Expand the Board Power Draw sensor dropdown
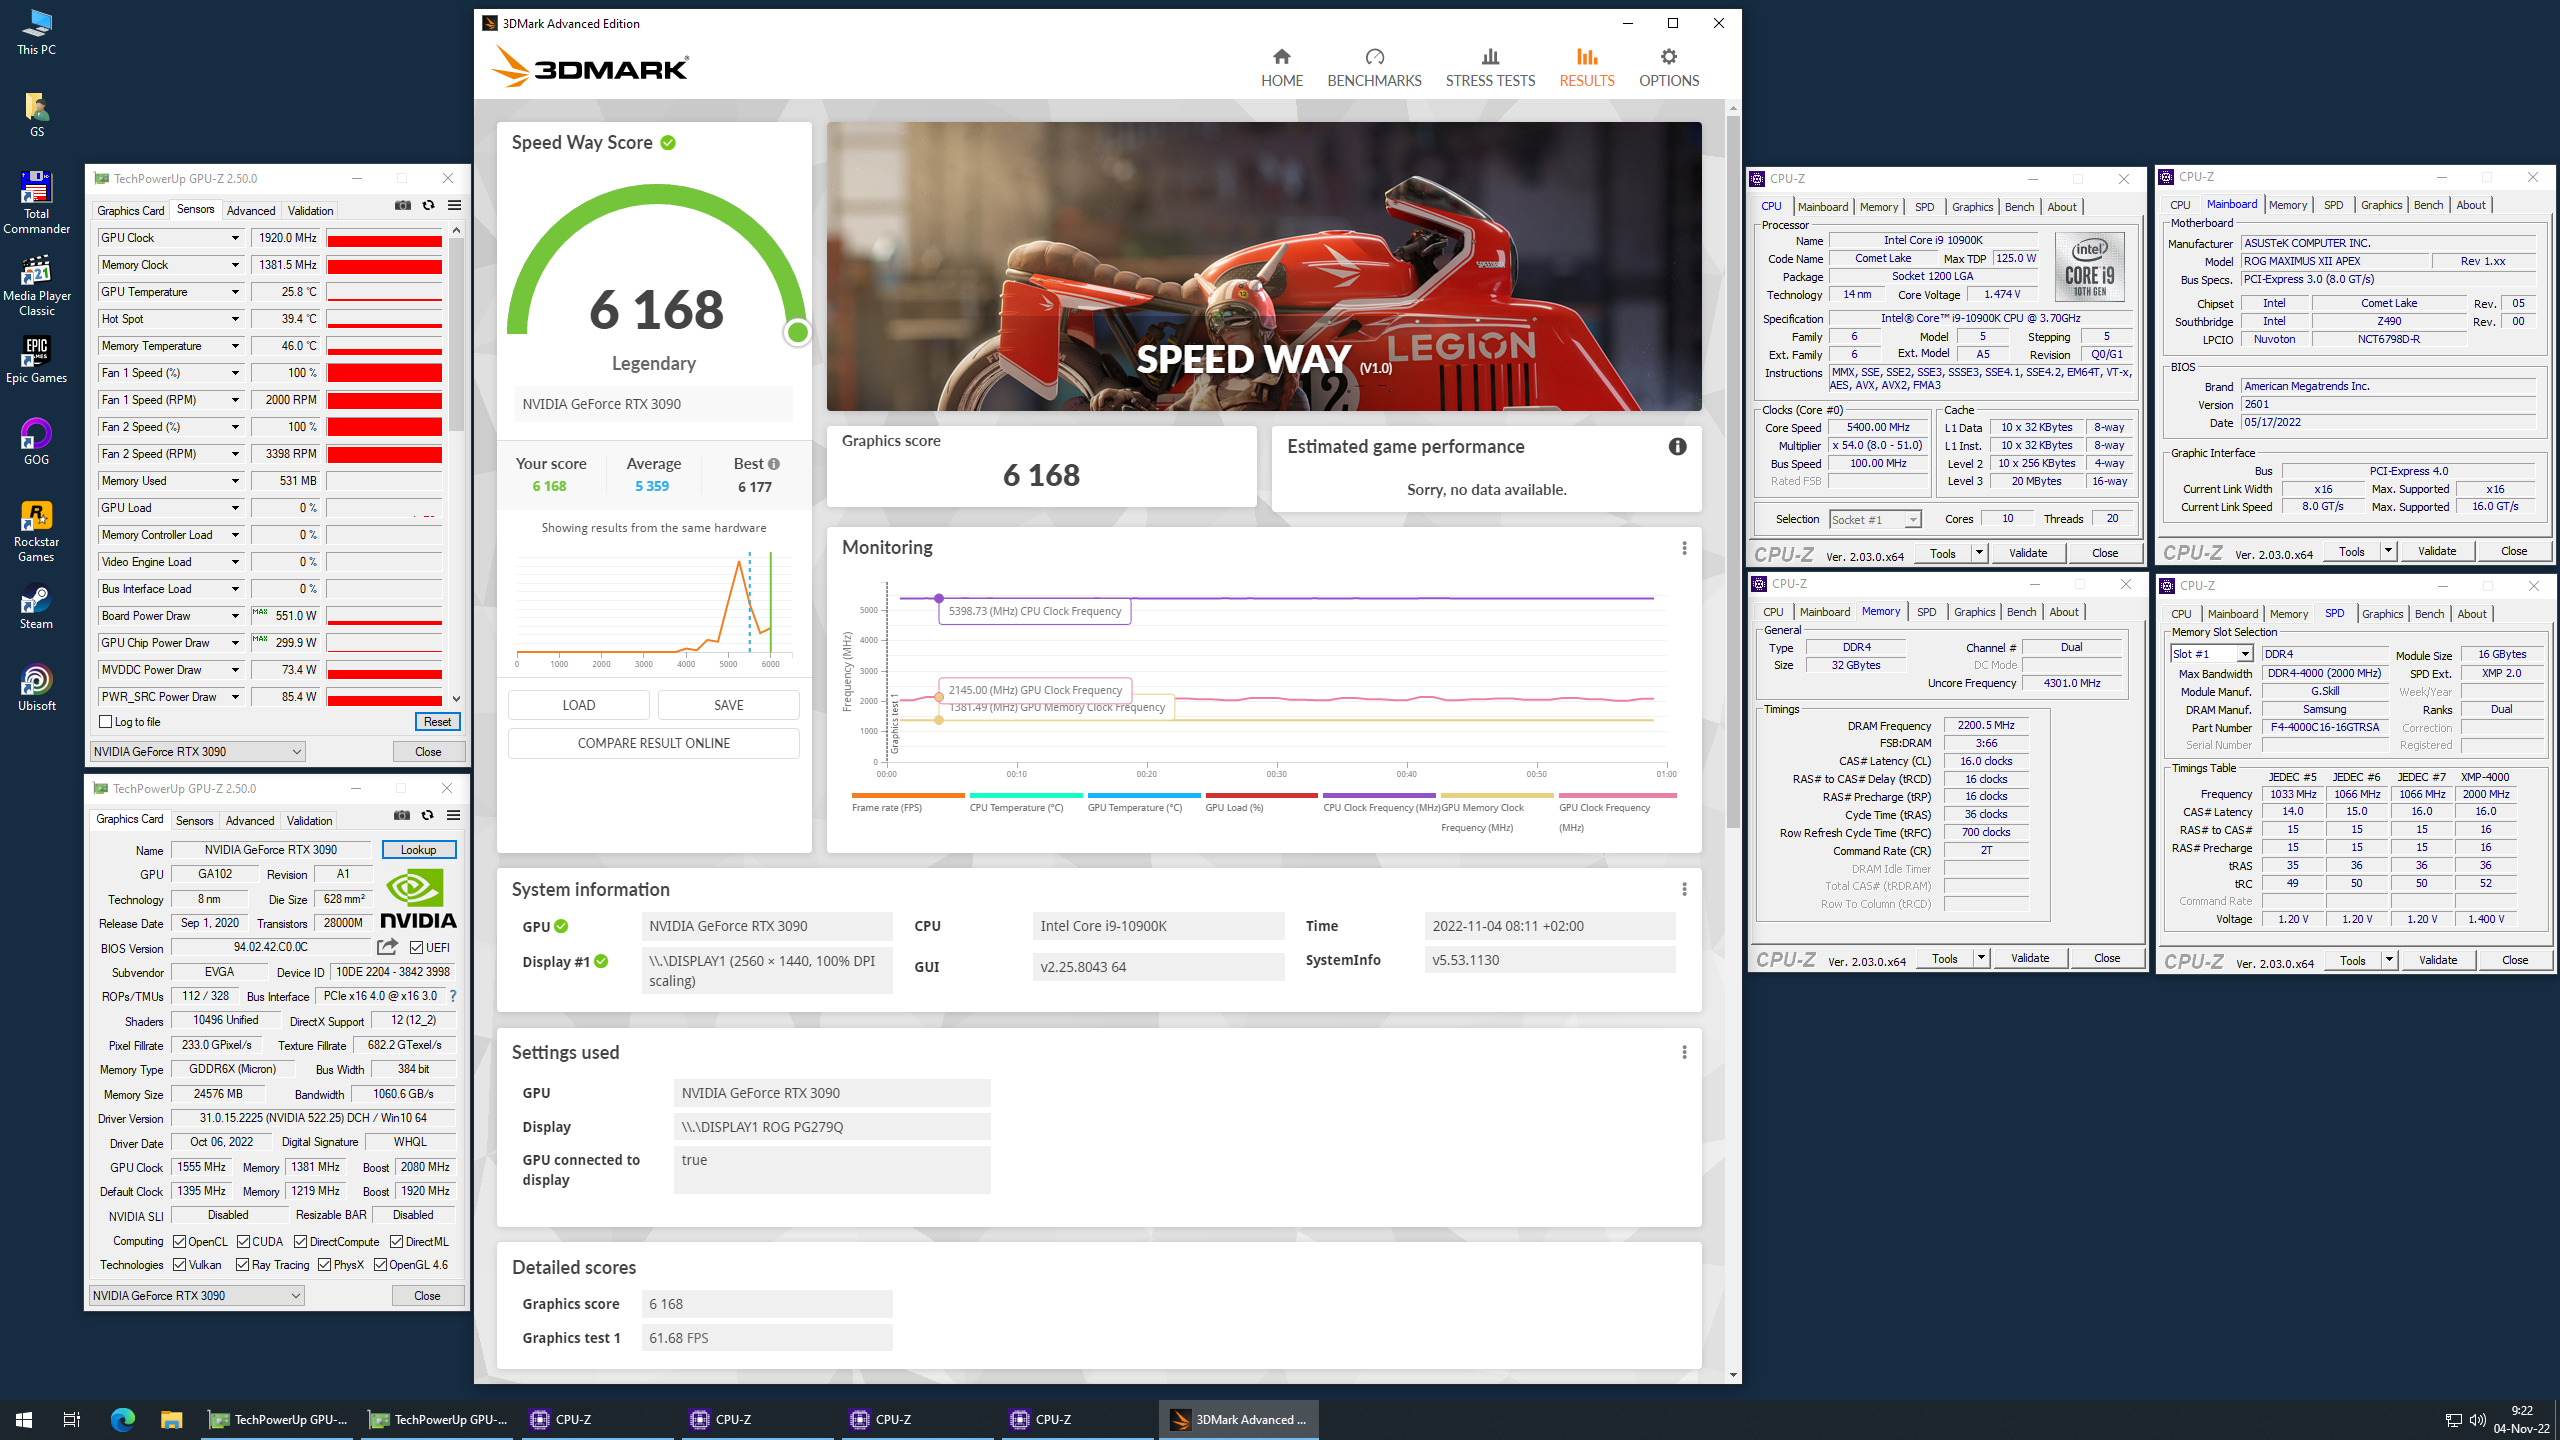2560x1440 pixels. (x=235, y=616)
